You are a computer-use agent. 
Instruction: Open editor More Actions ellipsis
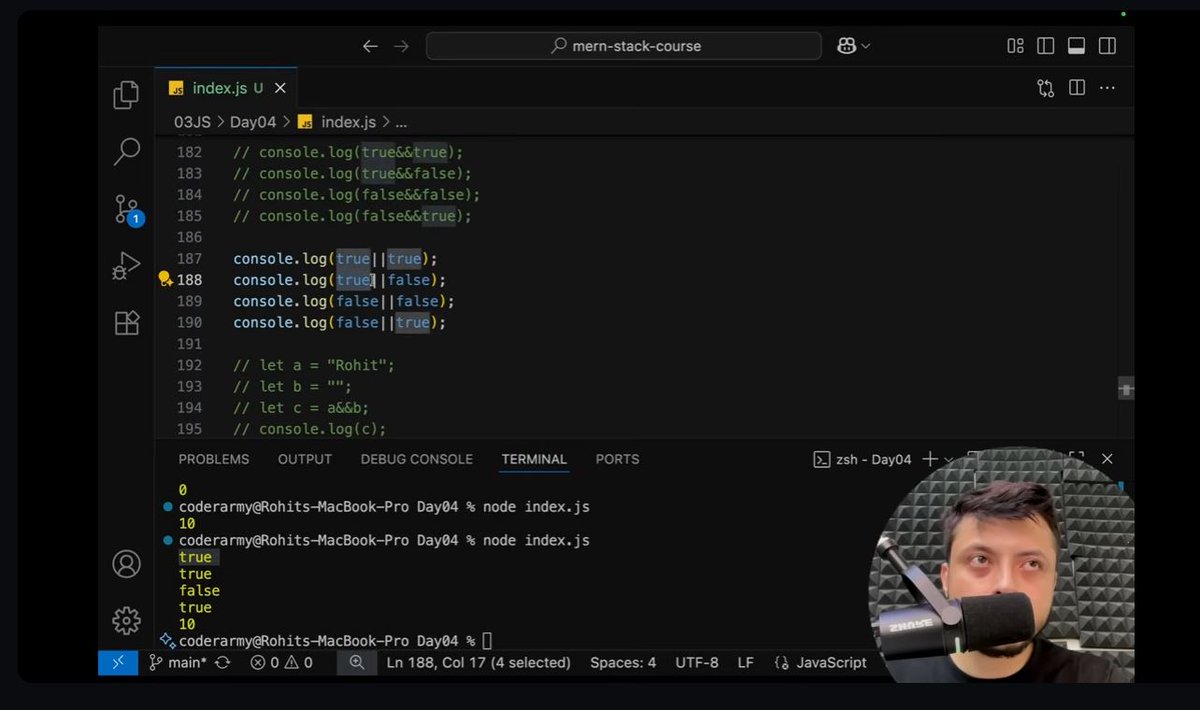pyautogui.click(x=1107, y=88)
